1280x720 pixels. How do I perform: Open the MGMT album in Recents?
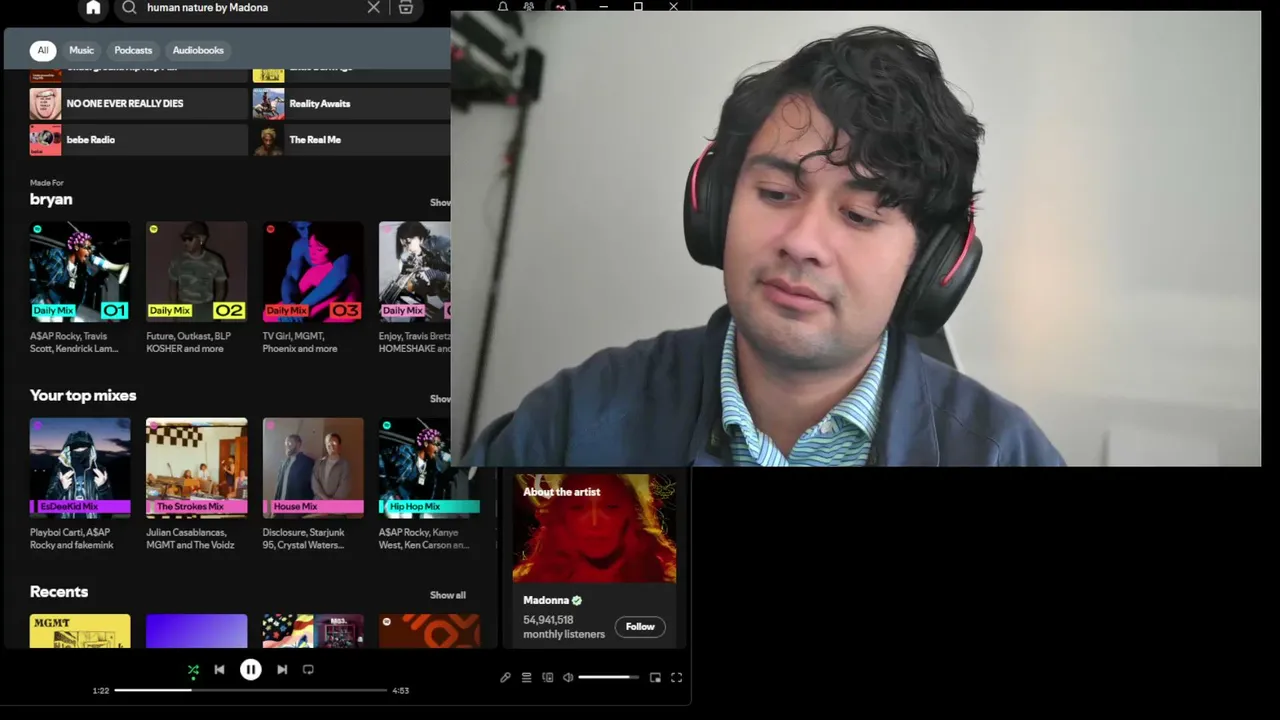coord(80,631)
